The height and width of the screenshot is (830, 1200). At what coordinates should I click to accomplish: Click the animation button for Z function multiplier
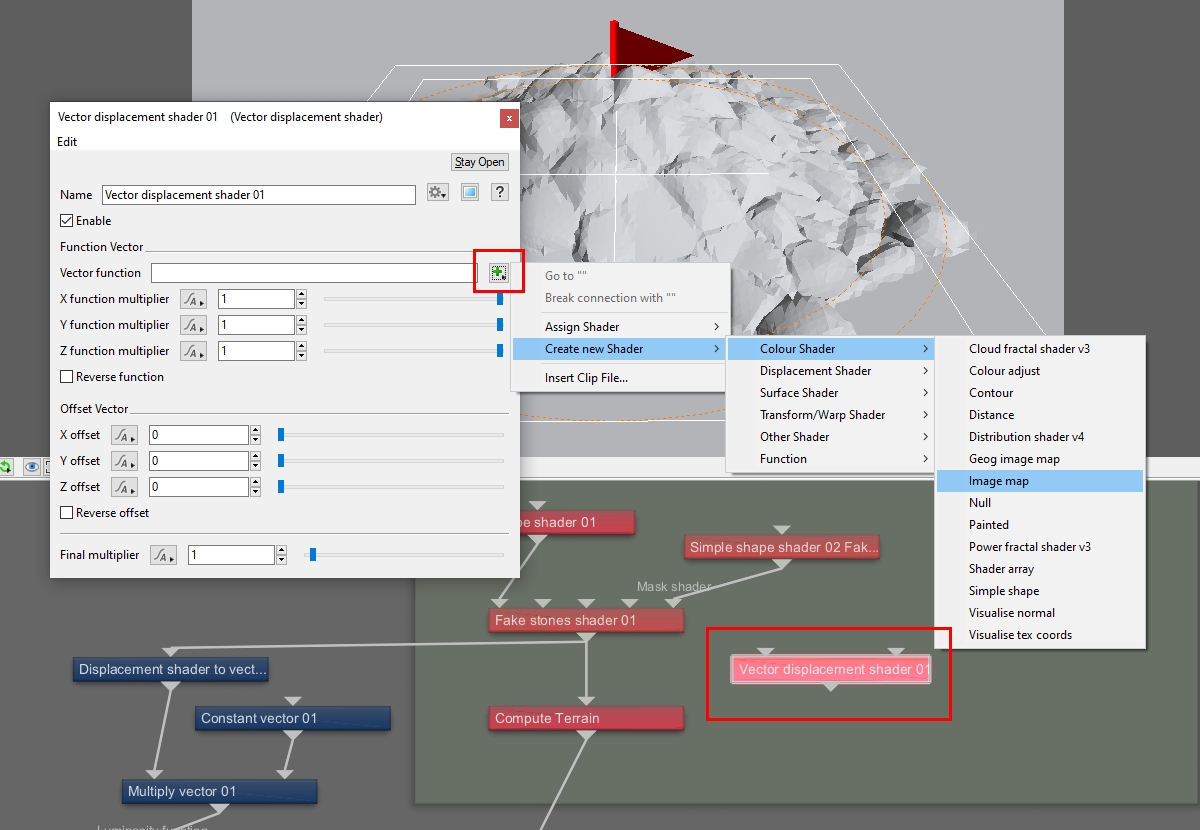click(193, 351)
